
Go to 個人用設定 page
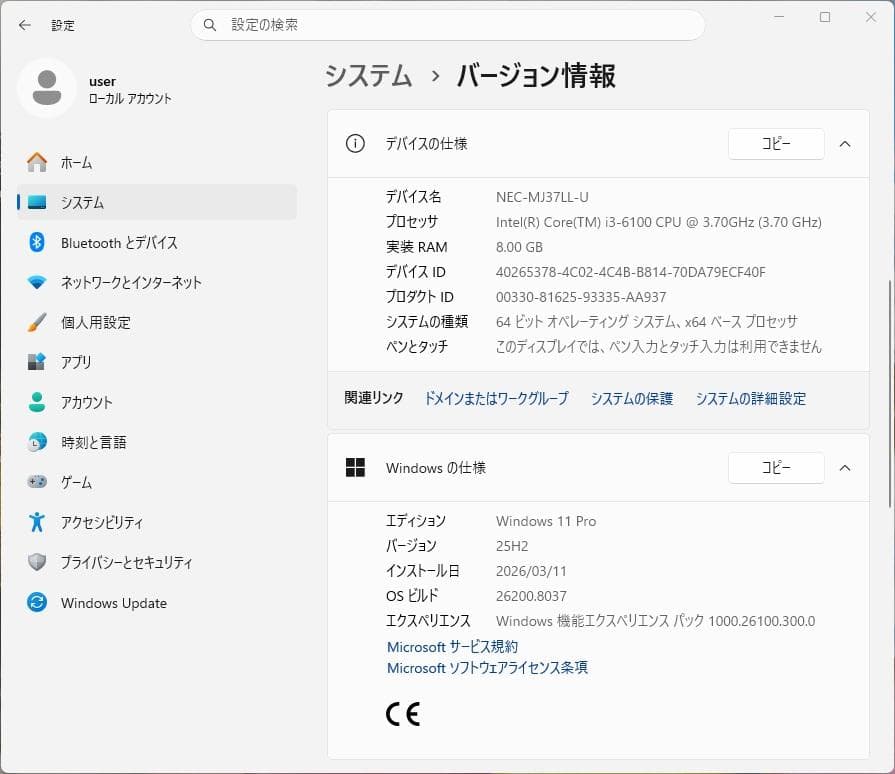coord(157,322)
